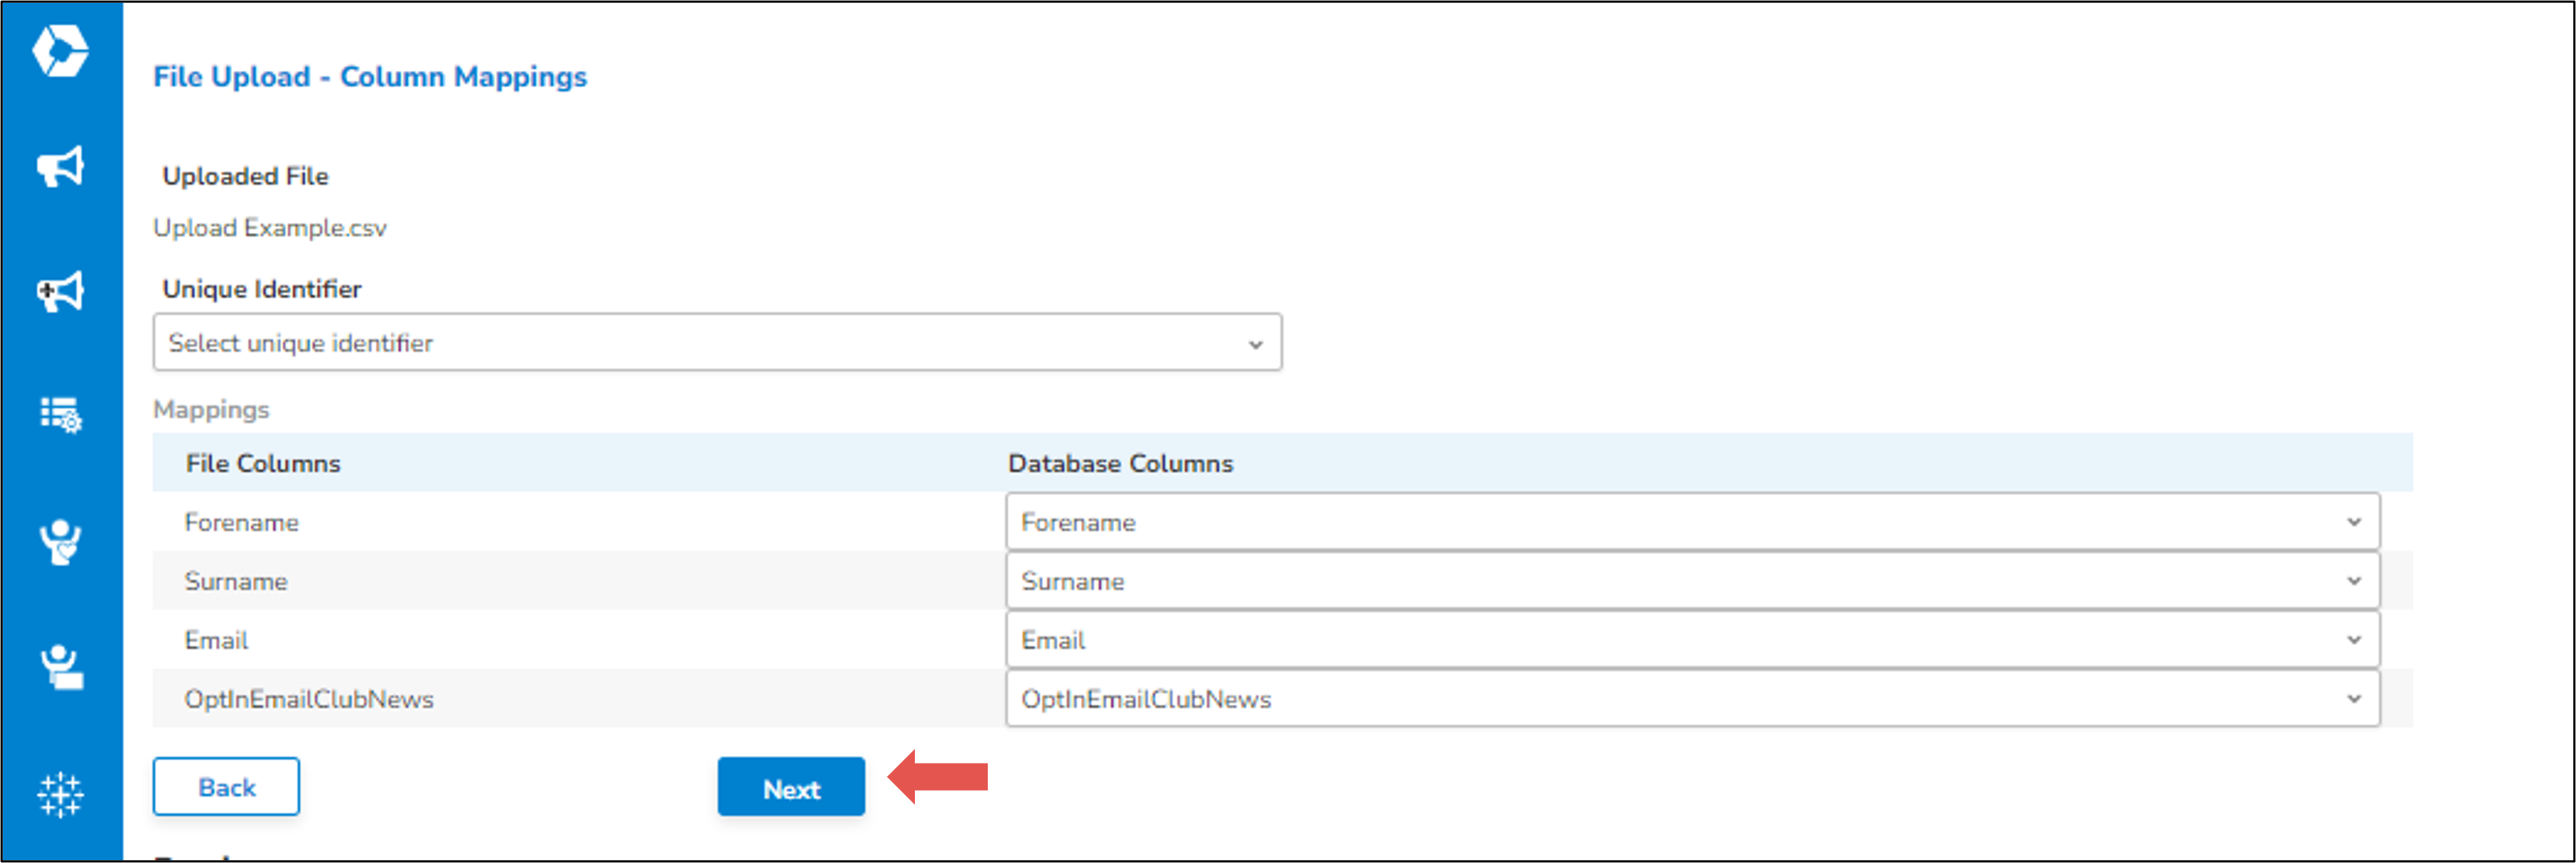Click the hexagon app logo icon
This screenshot has width=2576, height=863.
coord(60,51)
